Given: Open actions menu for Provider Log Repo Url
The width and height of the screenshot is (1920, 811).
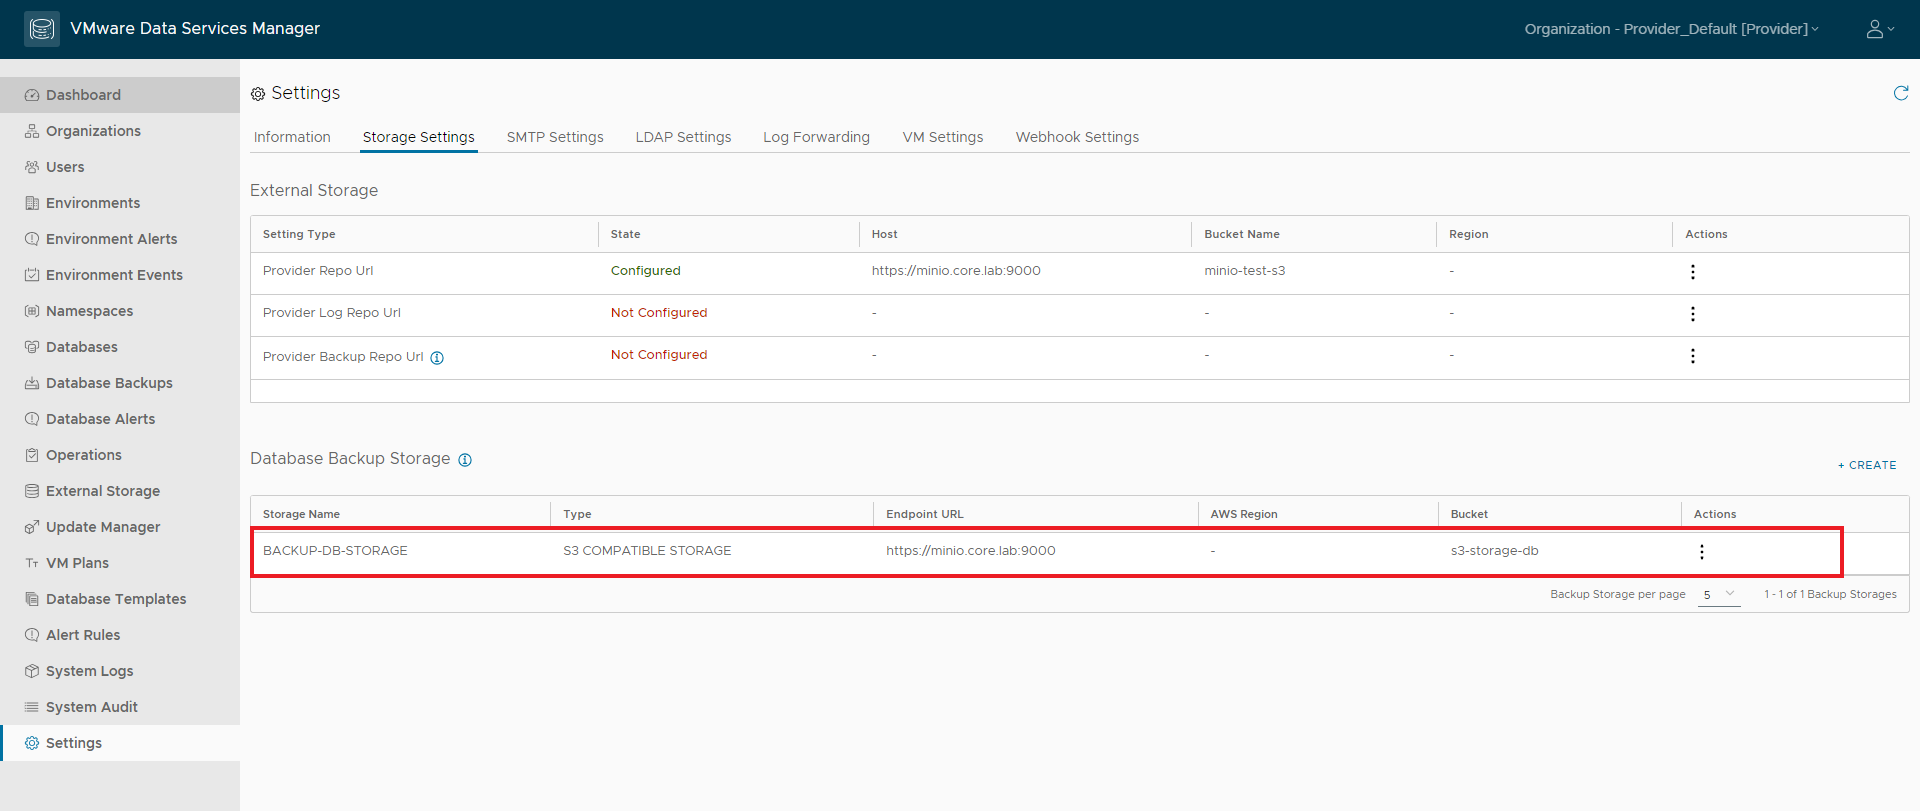Looking at the screenshot, I should (x=1692, y=314).
